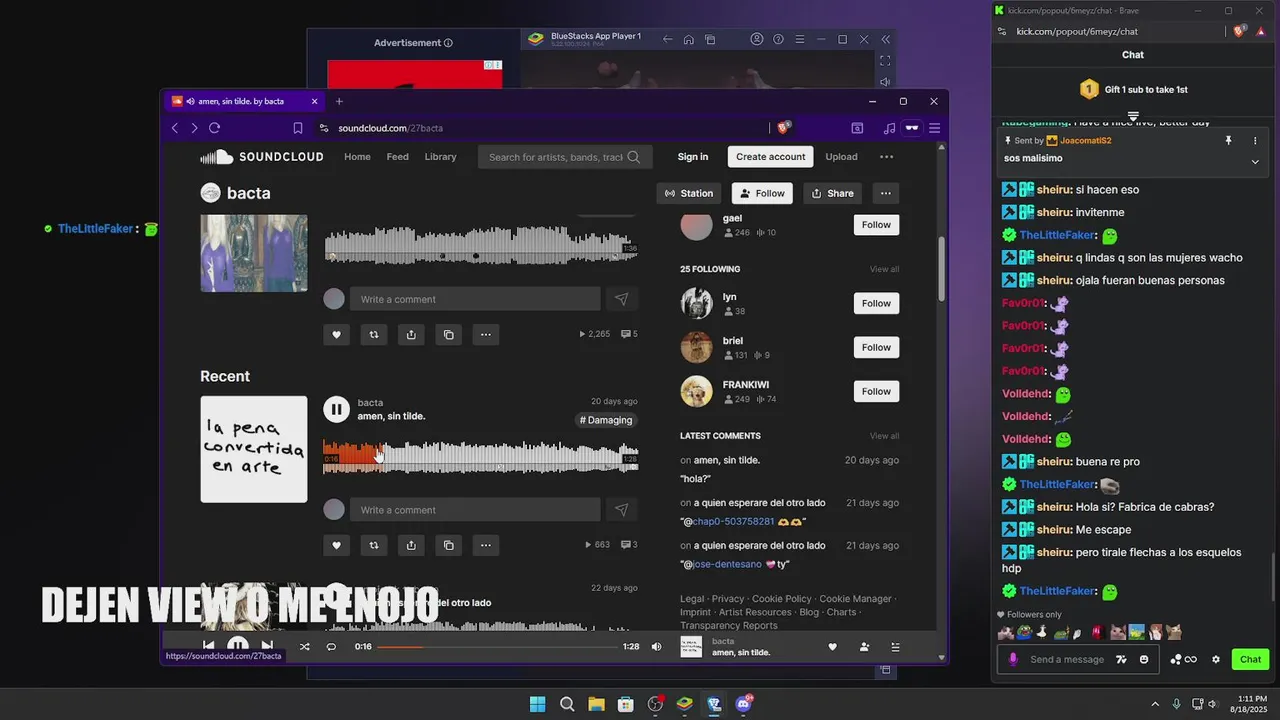
Task: Seek on the bottom player progress bar
Action: (497, 647)
